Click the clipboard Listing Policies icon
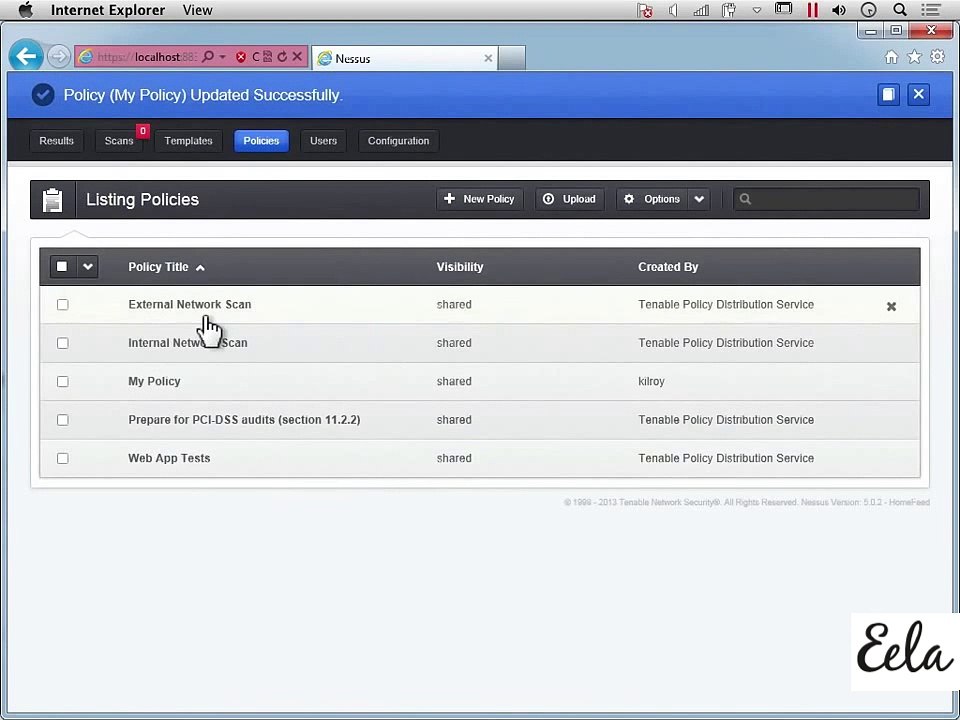Viewport: 960px width, 720px height. [x=53, y=200]
